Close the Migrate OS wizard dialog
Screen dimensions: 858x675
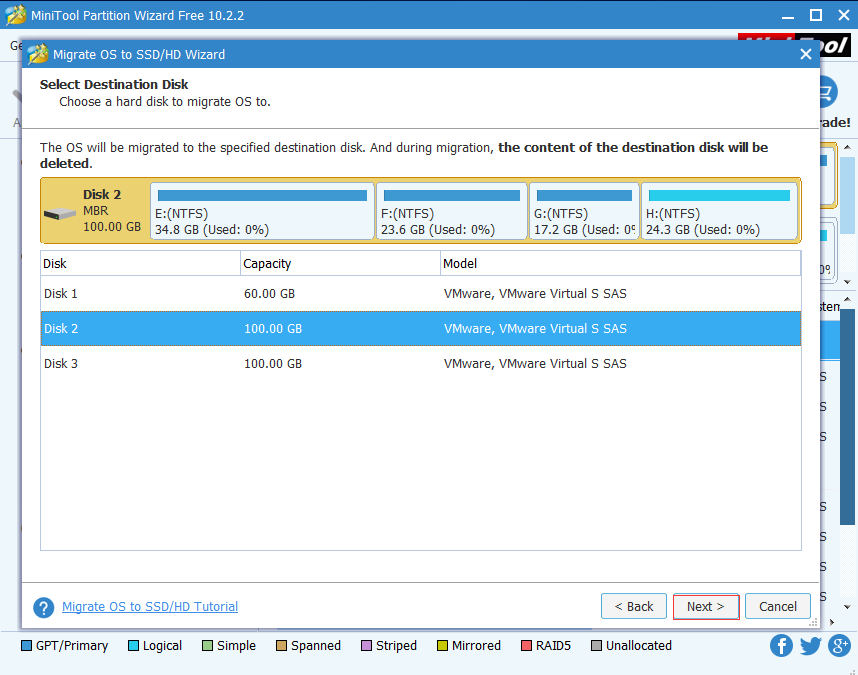805,54
